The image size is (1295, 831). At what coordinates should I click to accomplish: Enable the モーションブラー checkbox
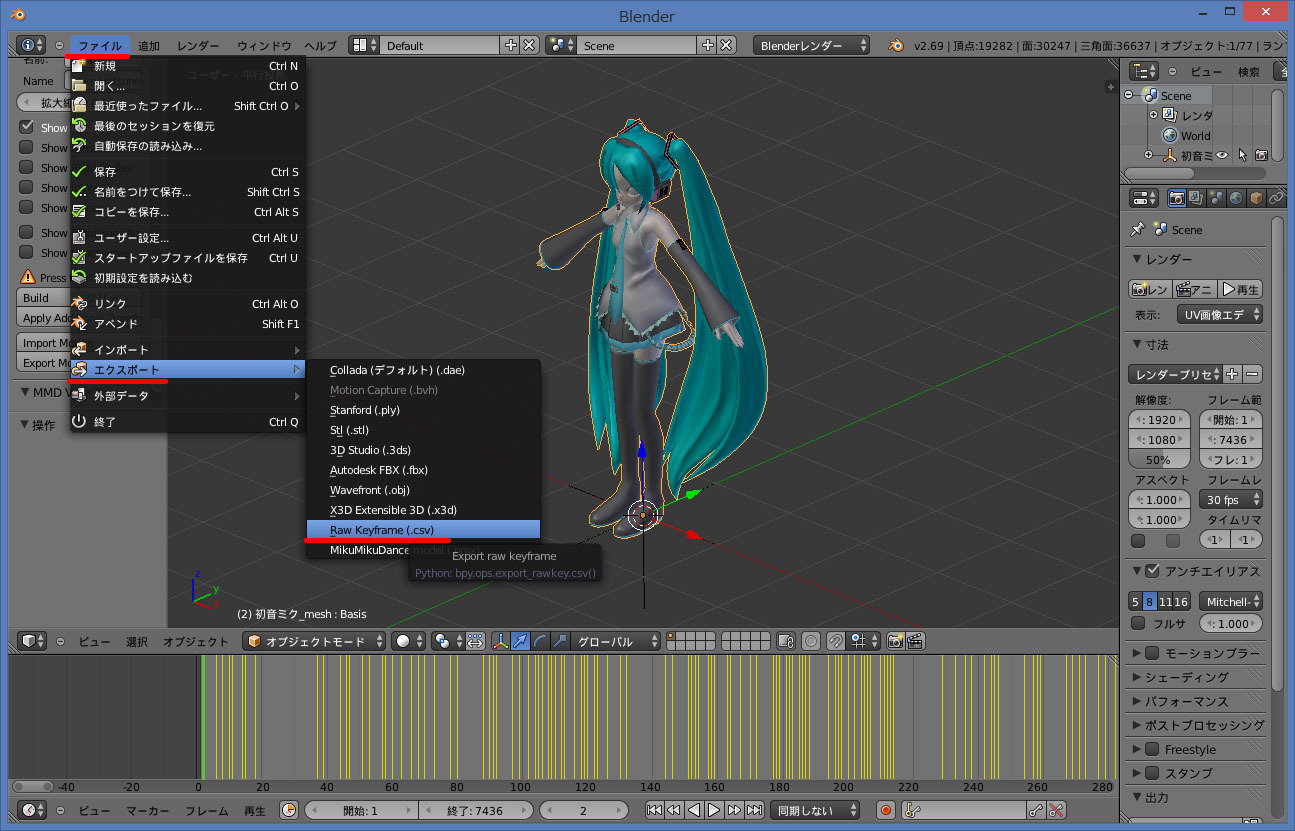(x=1152, y=653)
